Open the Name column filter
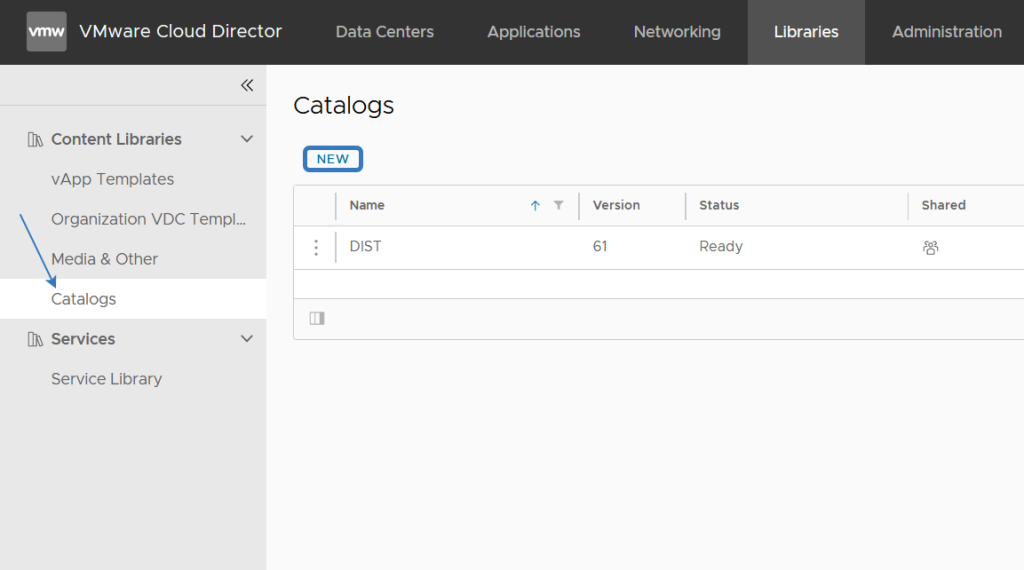The width and height of the screenshot is (1024, 570). coord(558,205)
